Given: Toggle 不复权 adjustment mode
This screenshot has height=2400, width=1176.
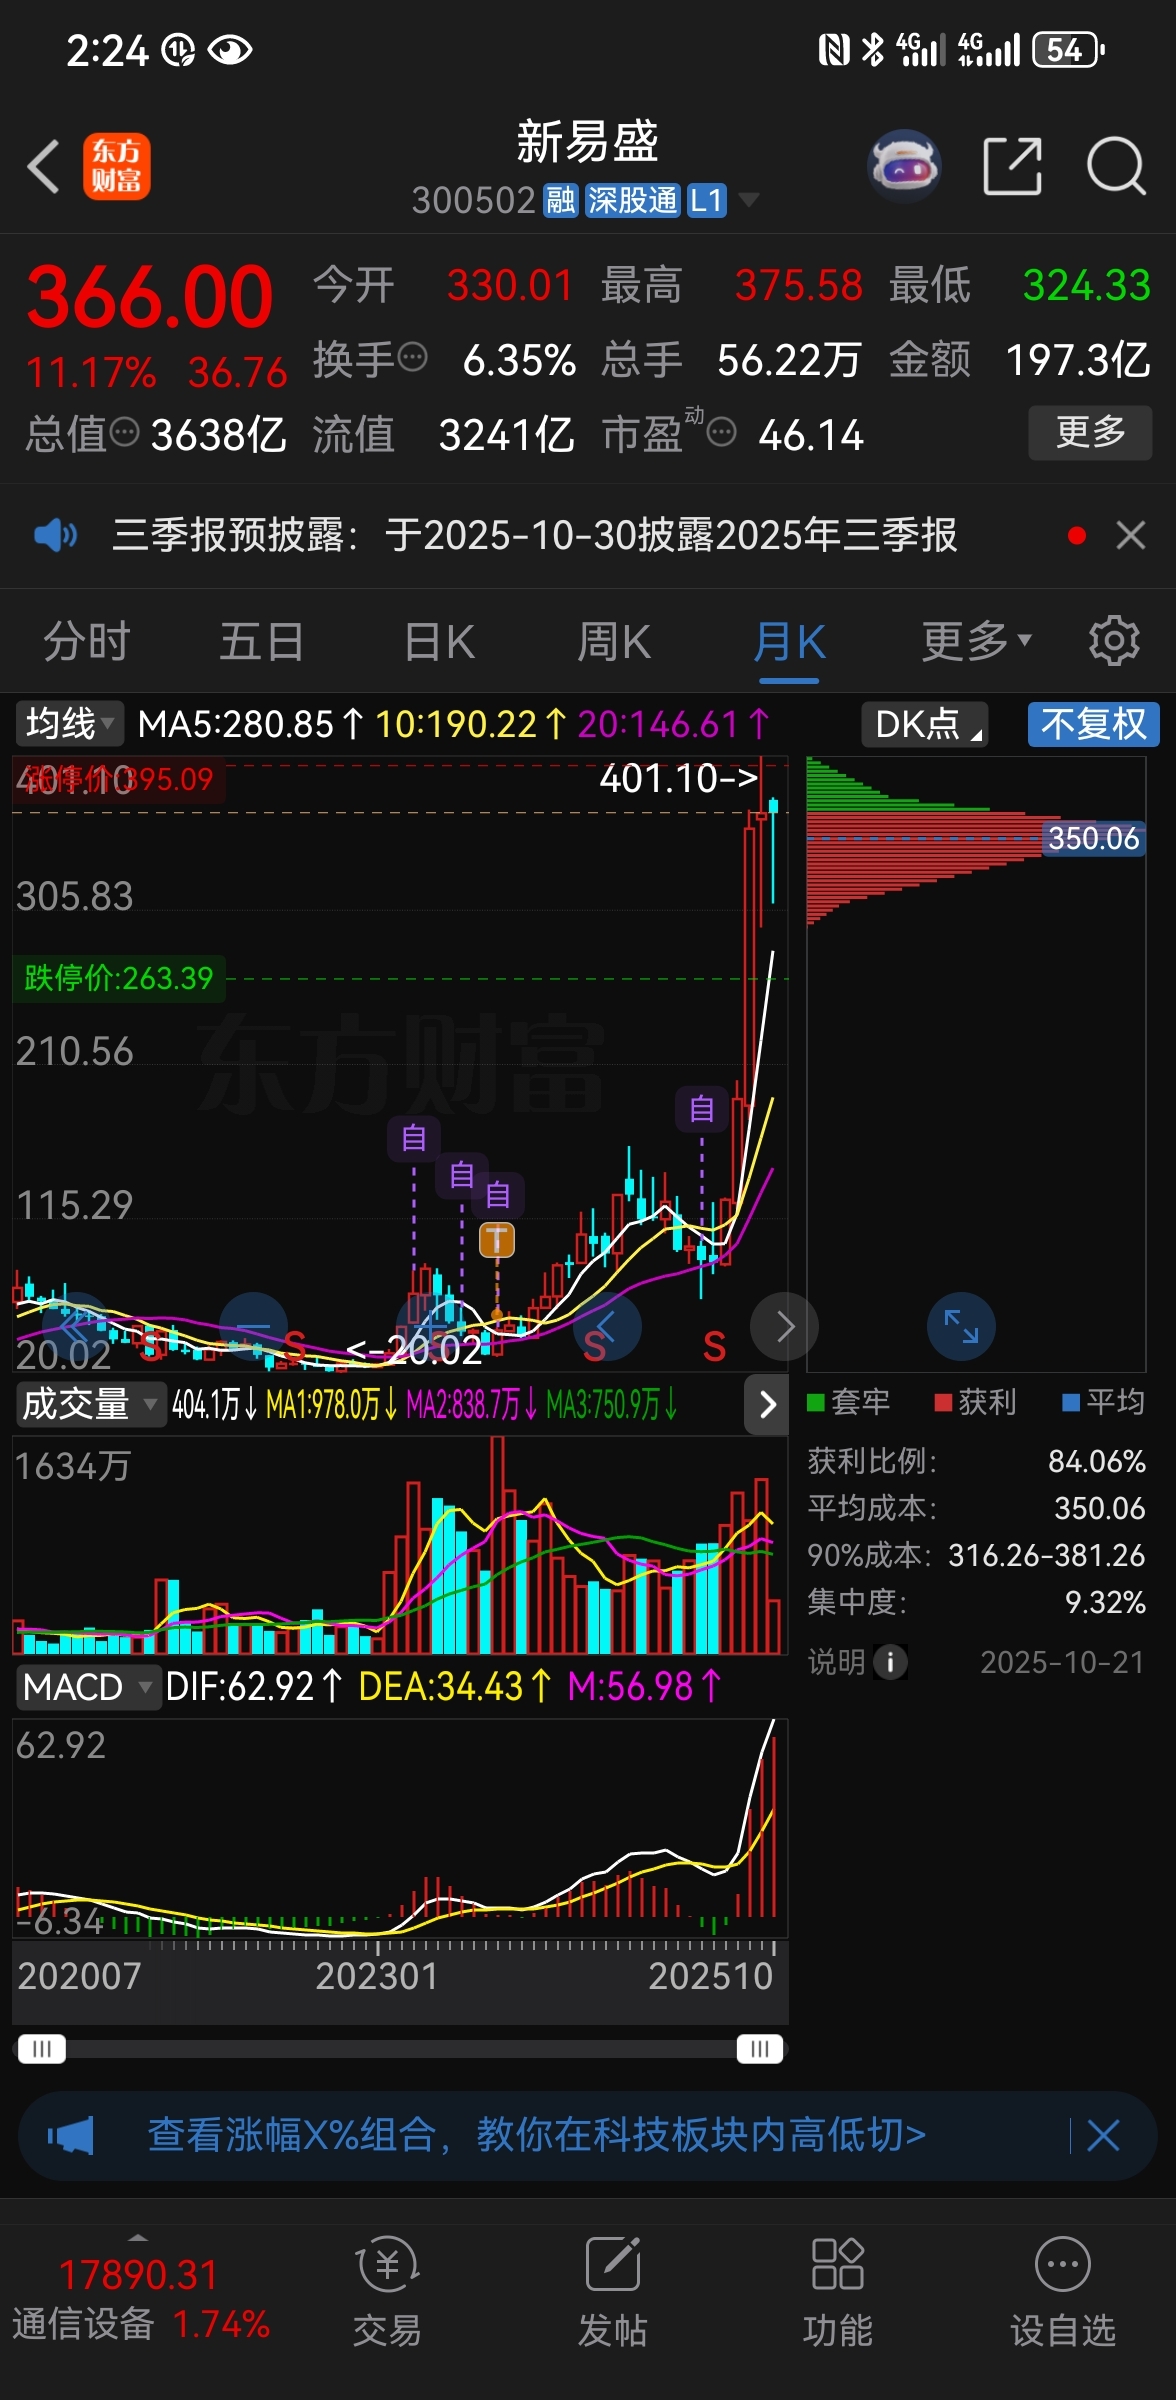Looking at the screenshot, I should (1093, 724).
